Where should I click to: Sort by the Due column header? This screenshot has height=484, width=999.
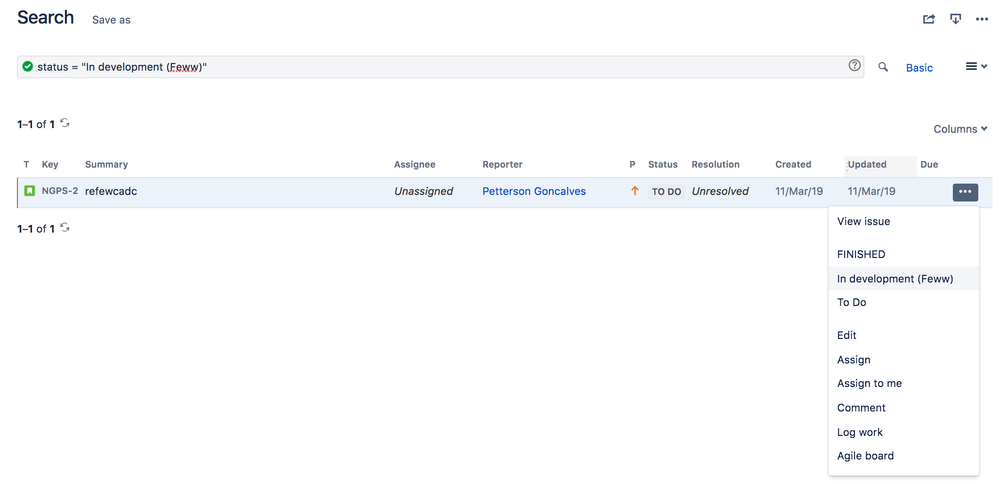(x=929, y=164)
